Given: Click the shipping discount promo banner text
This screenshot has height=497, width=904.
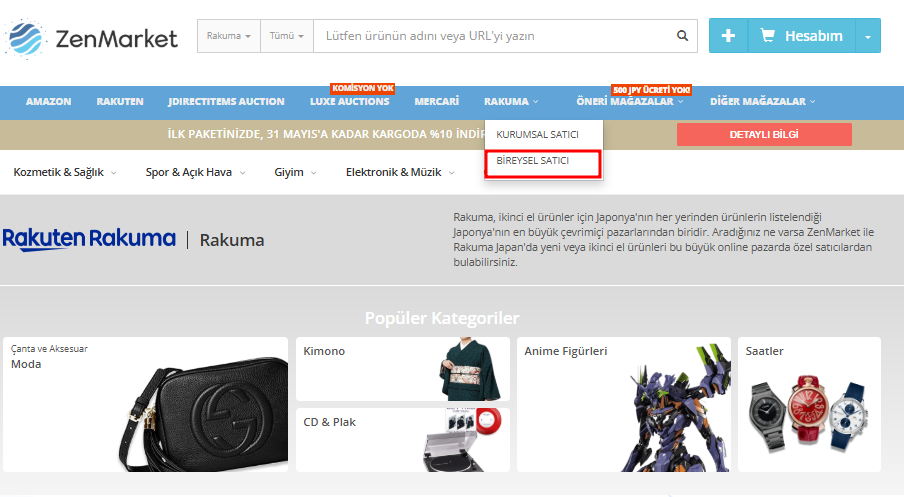Looking at the screenshot, I should (x=326, y=134).
